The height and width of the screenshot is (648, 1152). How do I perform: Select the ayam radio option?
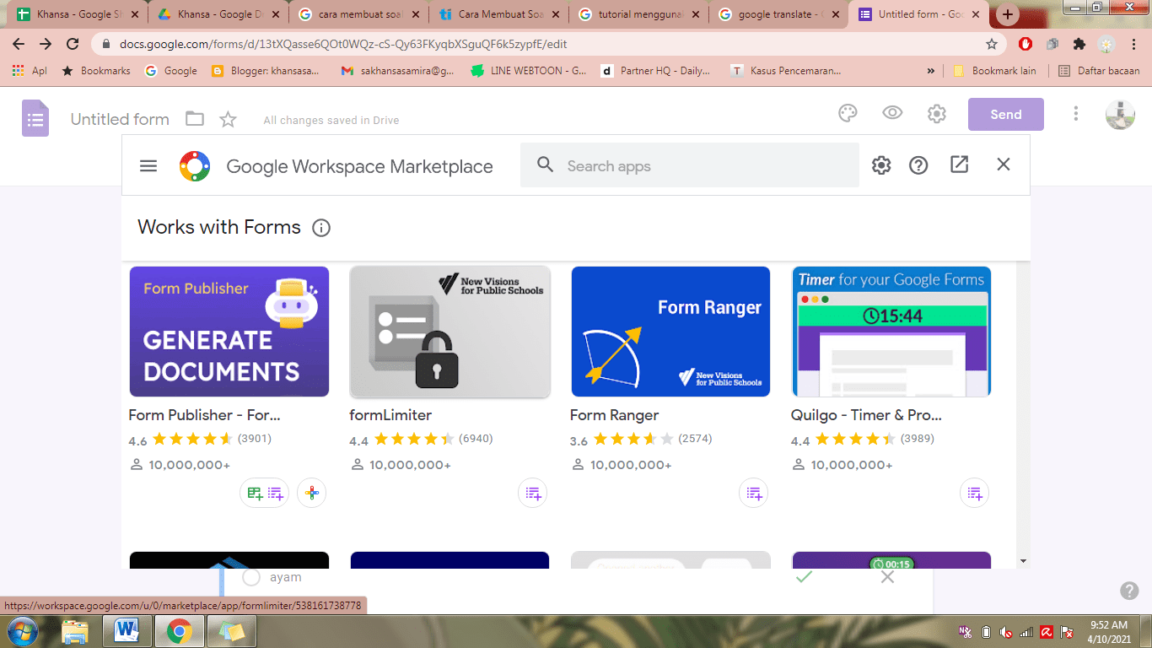(x=251, y=577)
